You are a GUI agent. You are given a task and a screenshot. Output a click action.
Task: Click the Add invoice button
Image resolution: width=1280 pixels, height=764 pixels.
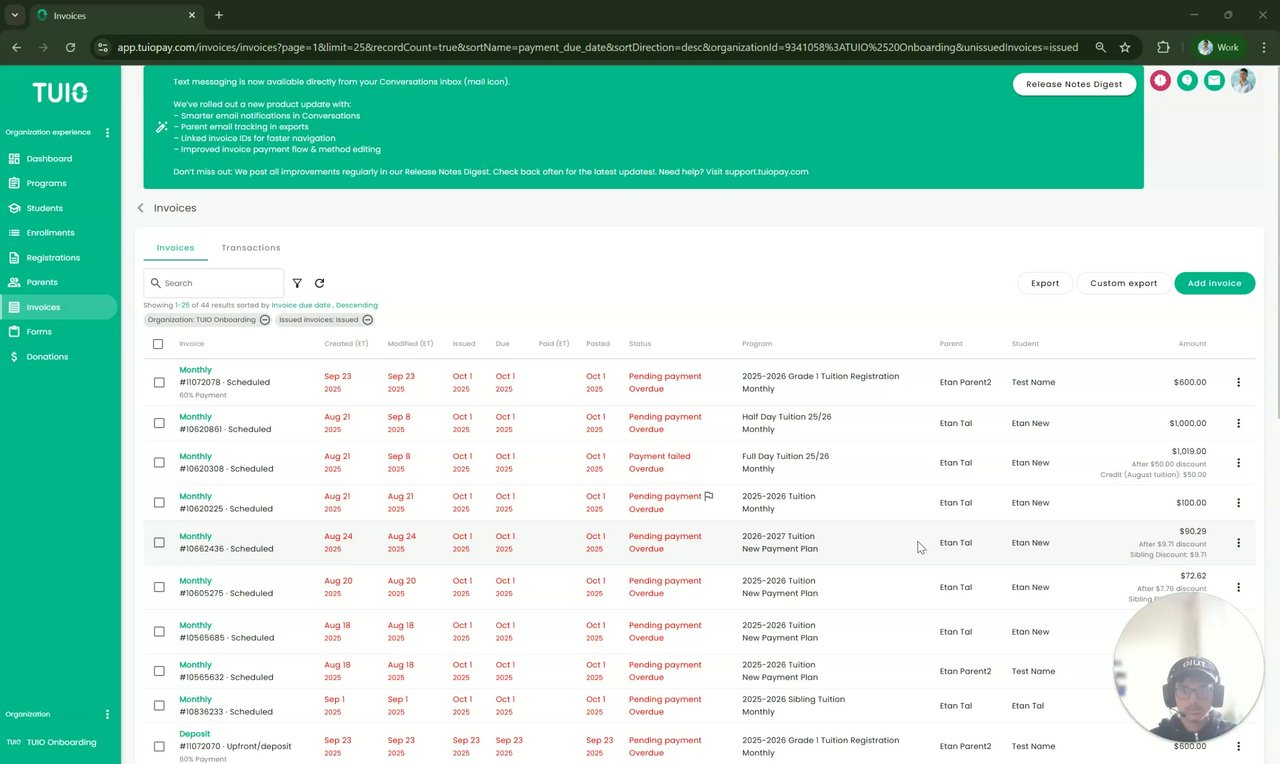[1214, 283]
